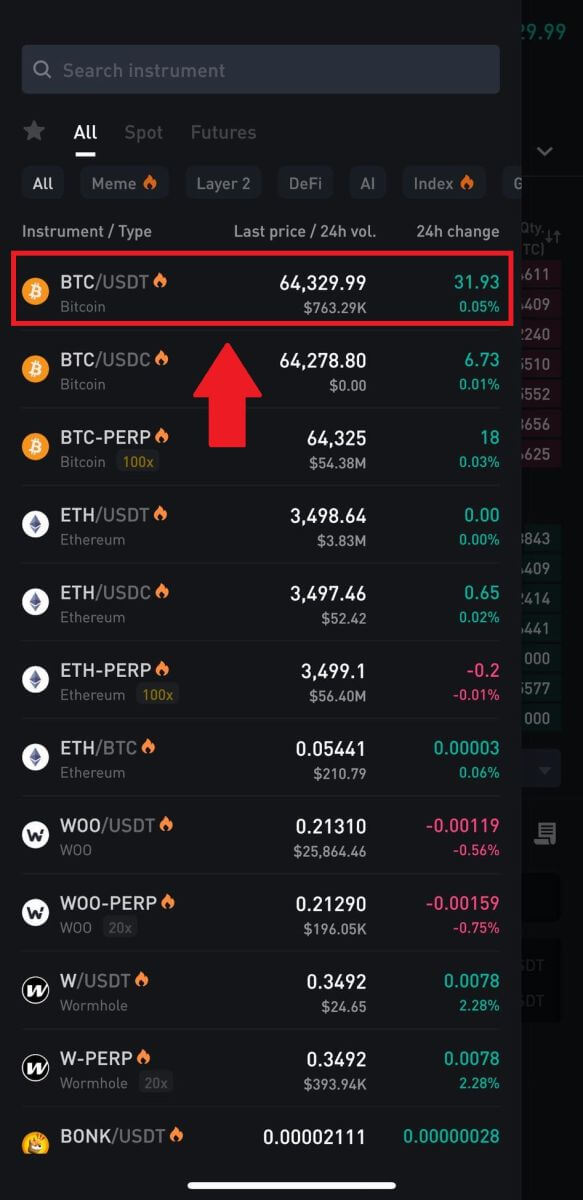Switch to the Futures tab
583x1200 pixels.
click(222, 132)
